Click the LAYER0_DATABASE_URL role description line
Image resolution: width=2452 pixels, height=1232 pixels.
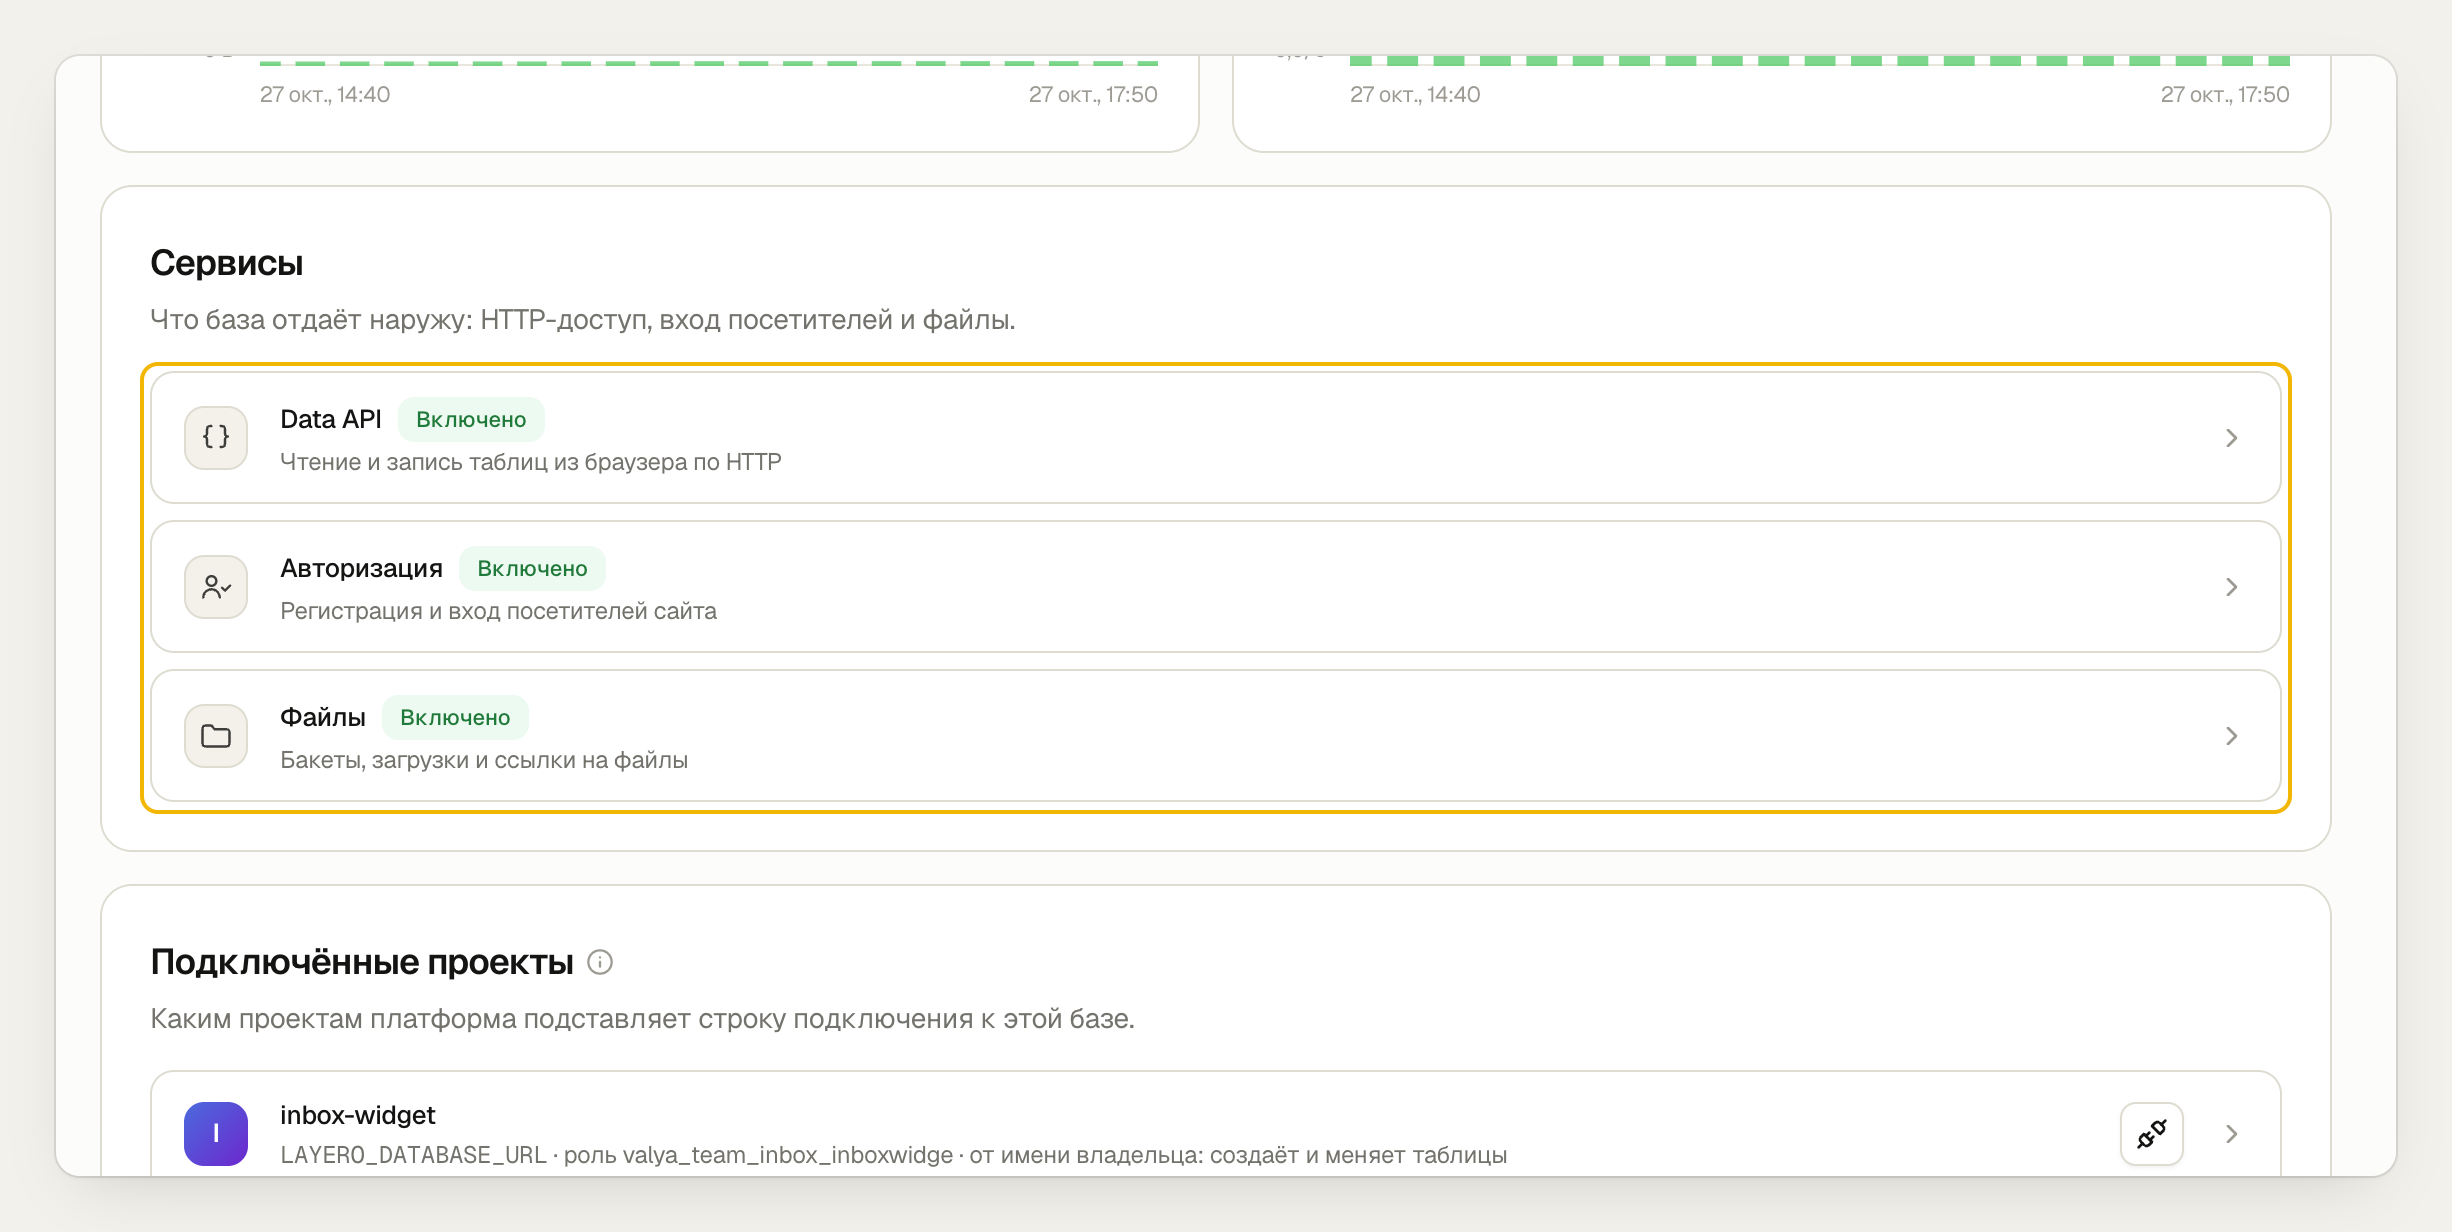pos(894,1155)
